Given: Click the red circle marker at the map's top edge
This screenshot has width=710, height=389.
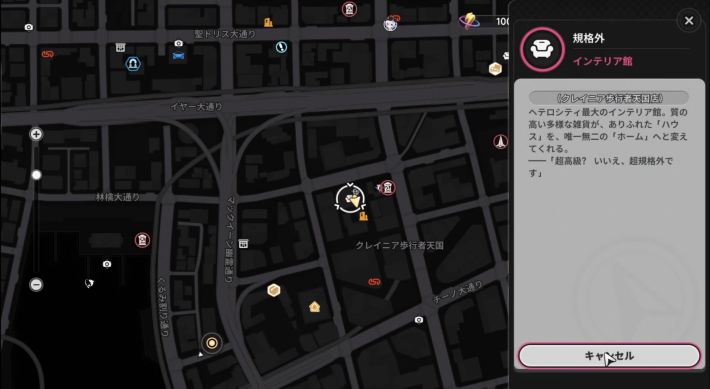Looking at the screenshot, I should pos(349,9).
